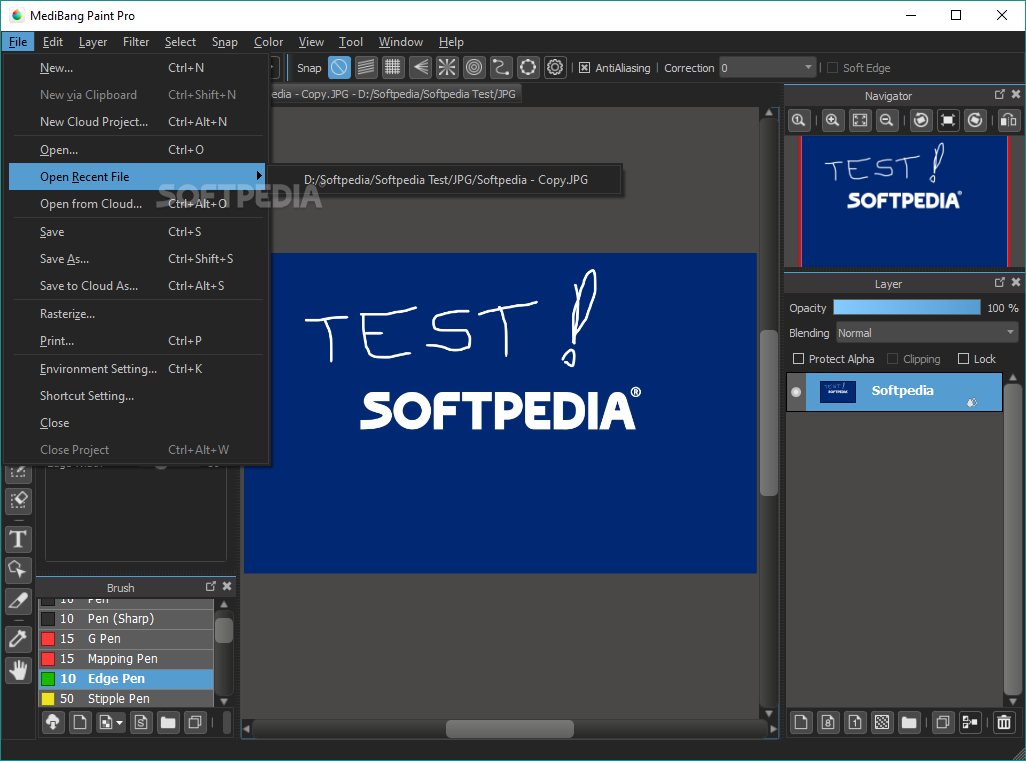Select the parallel lines snap icon
1026x761 pixels.
point(366,67)
